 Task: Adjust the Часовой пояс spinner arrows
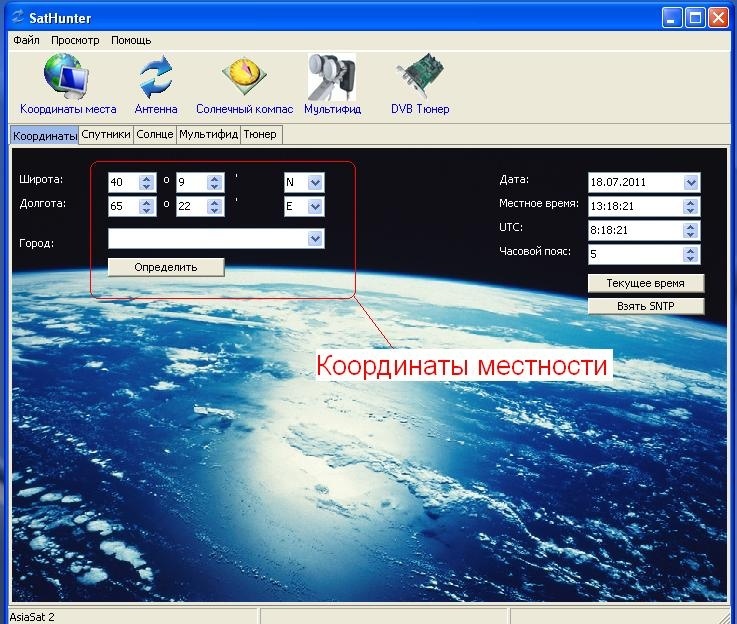coord(691,254)
